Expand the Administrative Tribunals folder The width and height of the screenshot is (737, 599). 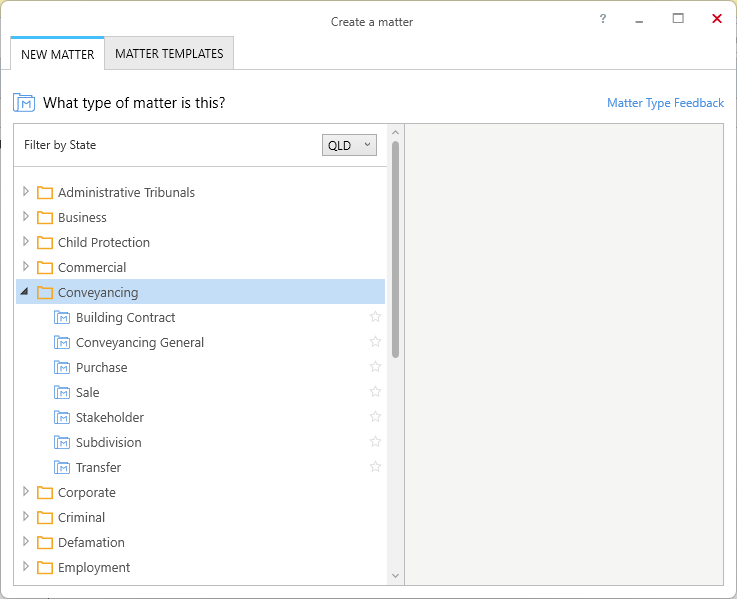tap(26, 191)
